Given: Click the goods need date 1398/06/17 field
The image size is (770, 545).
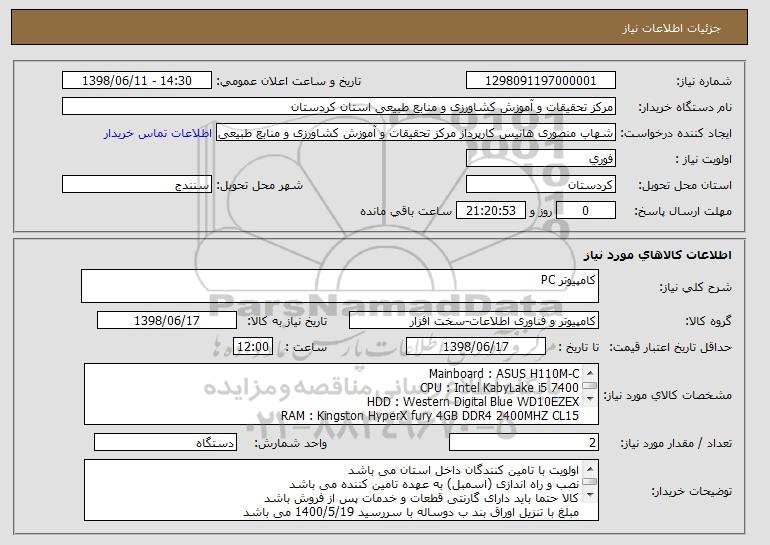Looking at the screenshot, I should (x=167, y=321).
